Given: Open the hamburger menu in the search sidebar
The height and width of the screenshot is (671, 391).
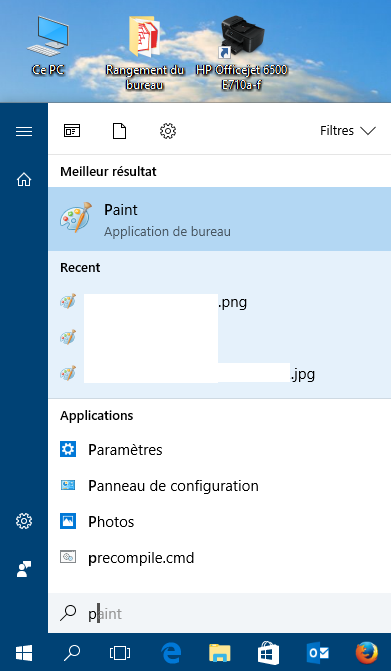Looking at the screenshot, I should tap(24, 131).
